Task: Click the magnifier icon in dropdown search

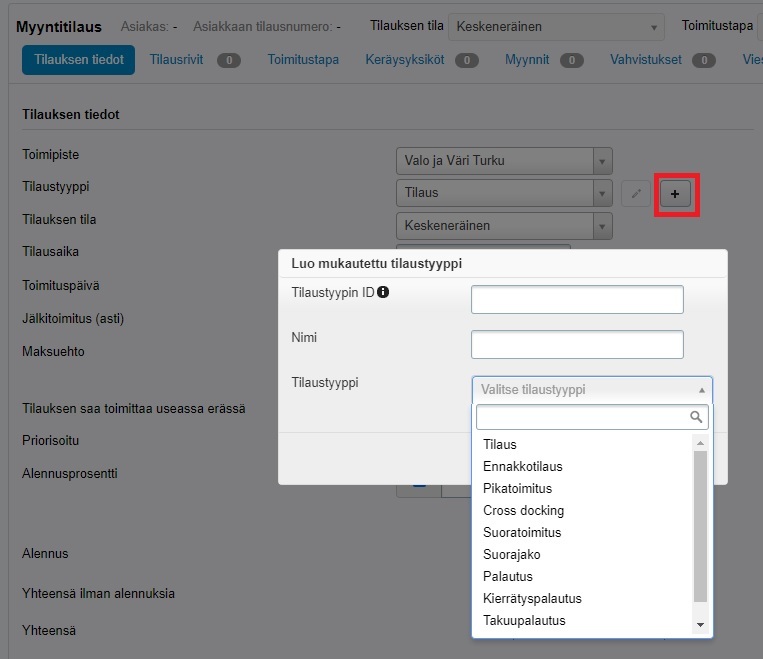Action: (696, 417)
